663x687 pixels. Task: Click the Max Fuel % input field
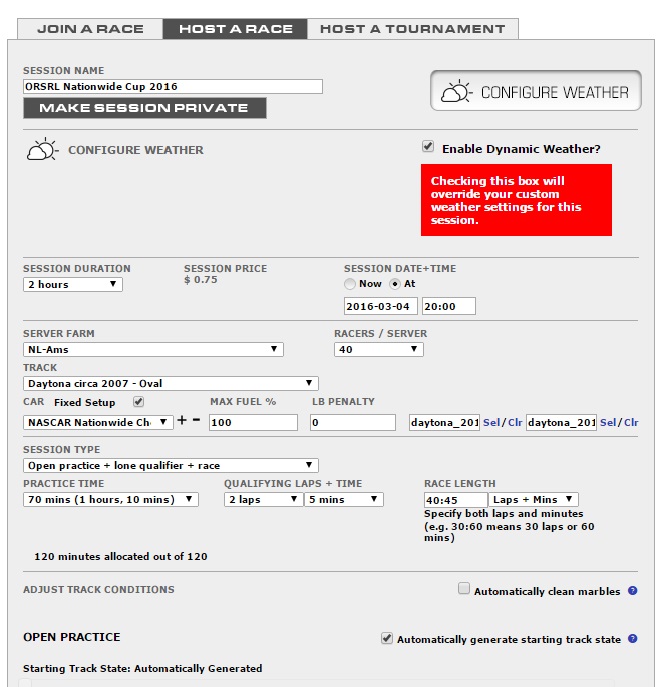coord(253,423)
